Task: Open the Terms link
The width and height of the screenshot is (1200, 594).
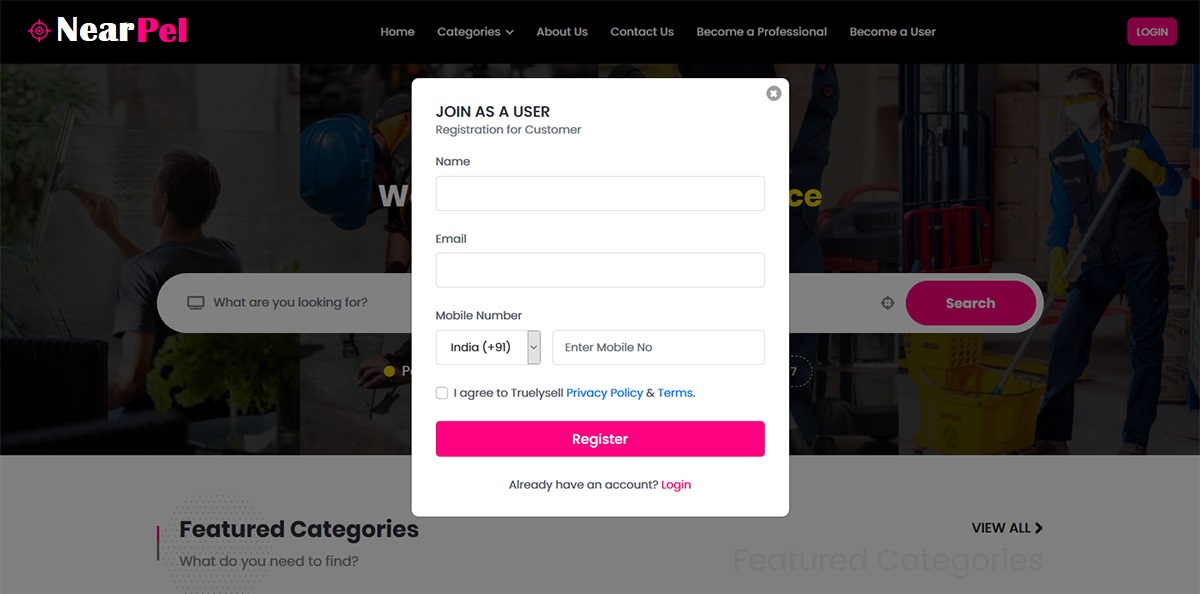Action: click(x=676, y=393)
